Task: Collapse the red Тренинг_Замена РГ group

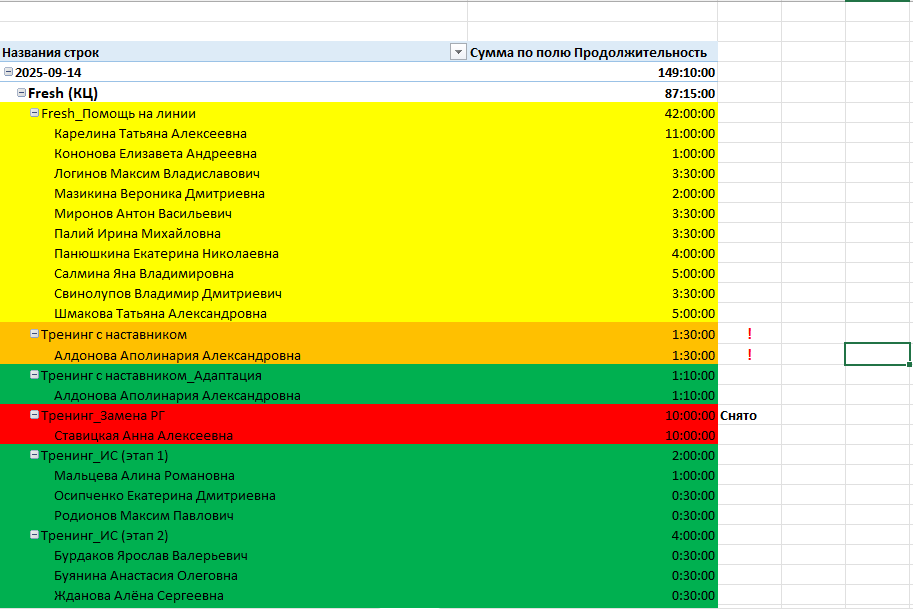Action: (34, 415)
